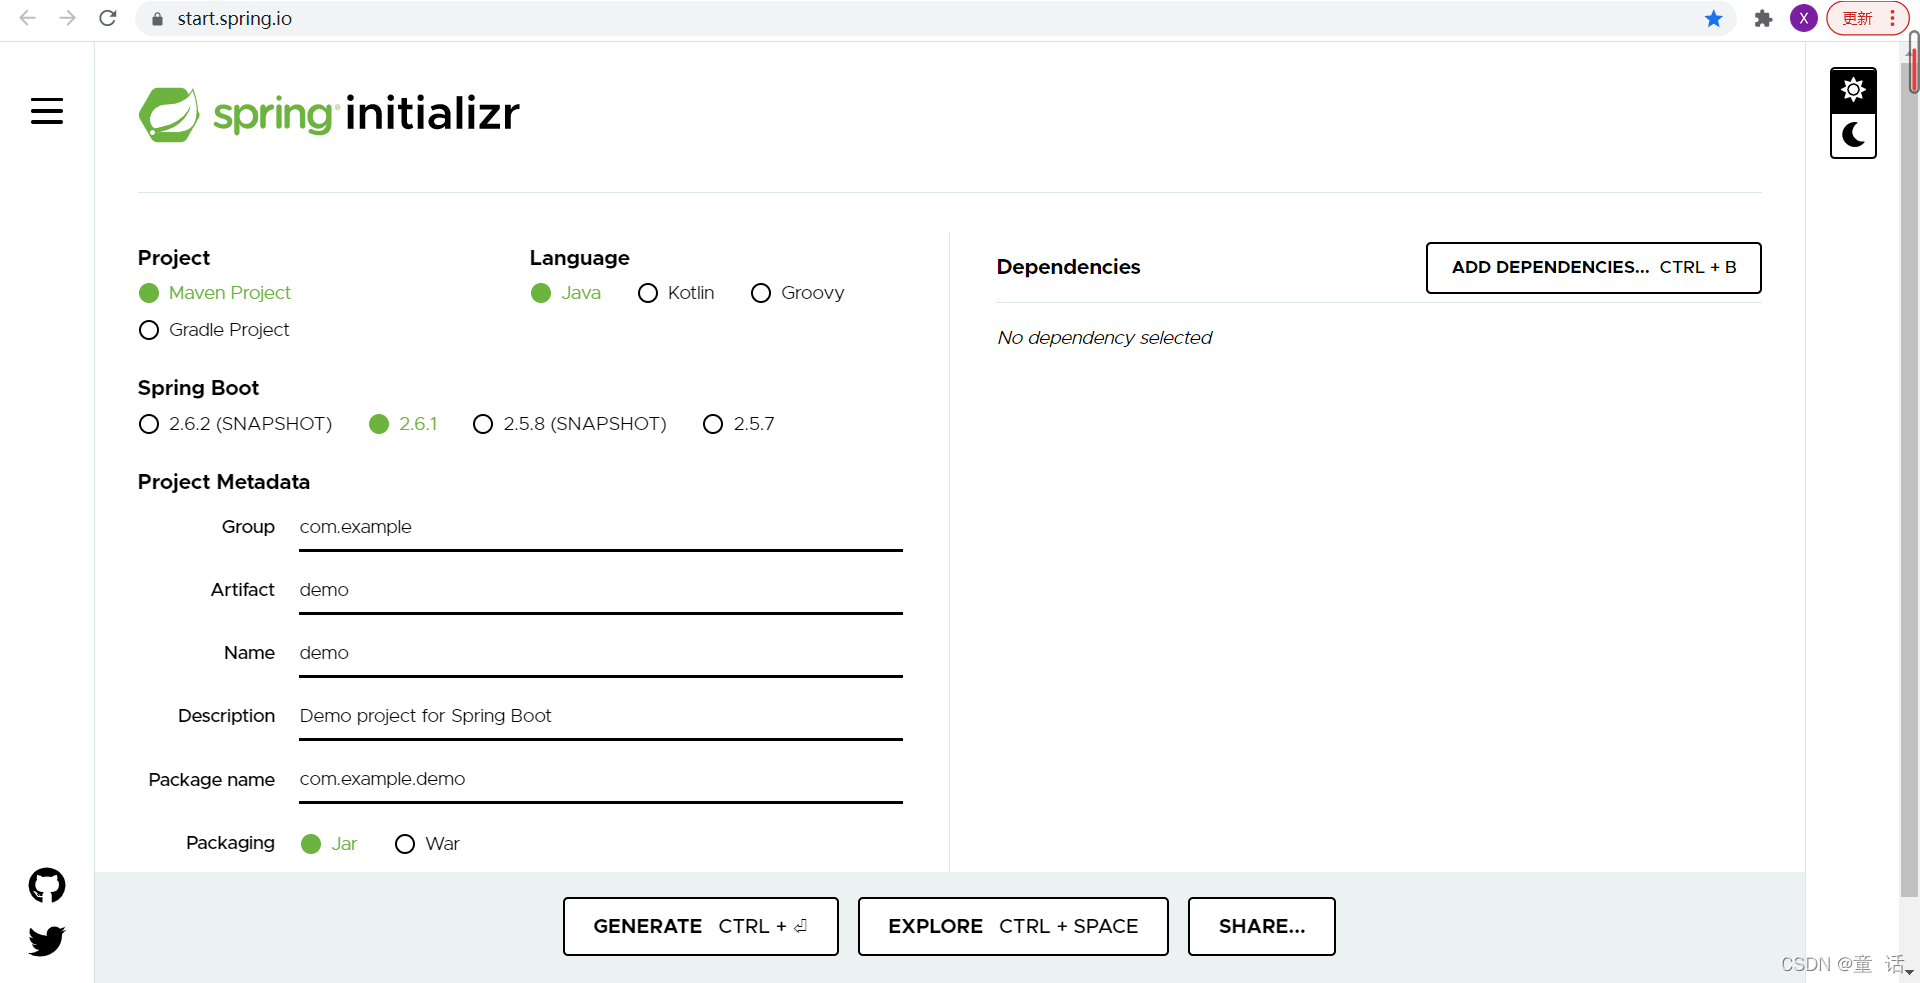
Task: Select Spring Boot version 2.6.1
Action: pos(404,424)
